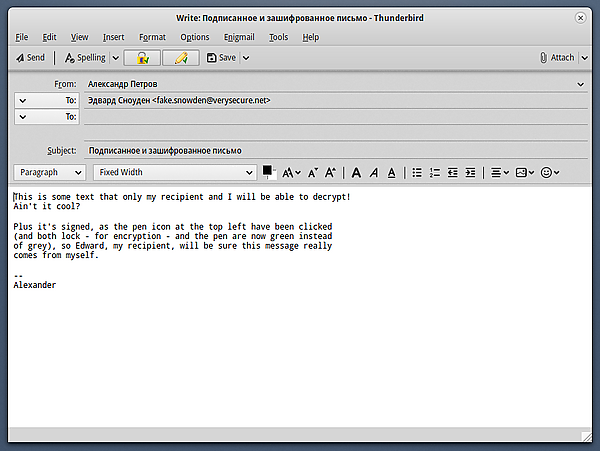Change first recipient's To type dropdown

[47, 101]
